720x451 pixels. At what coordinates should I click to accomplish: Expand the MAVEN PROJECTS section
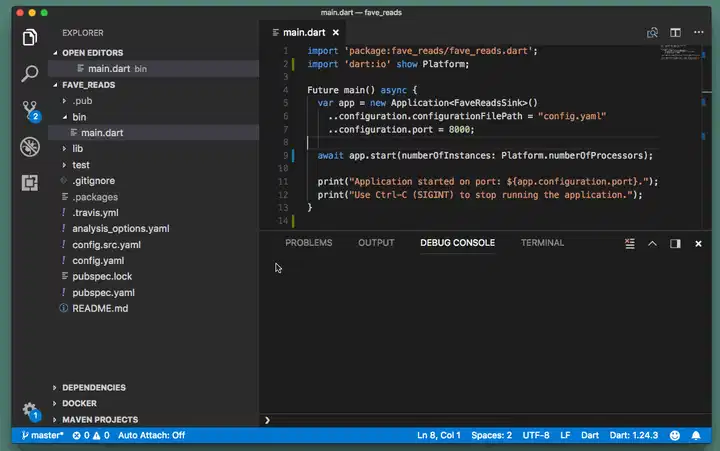tap(100, 420)
